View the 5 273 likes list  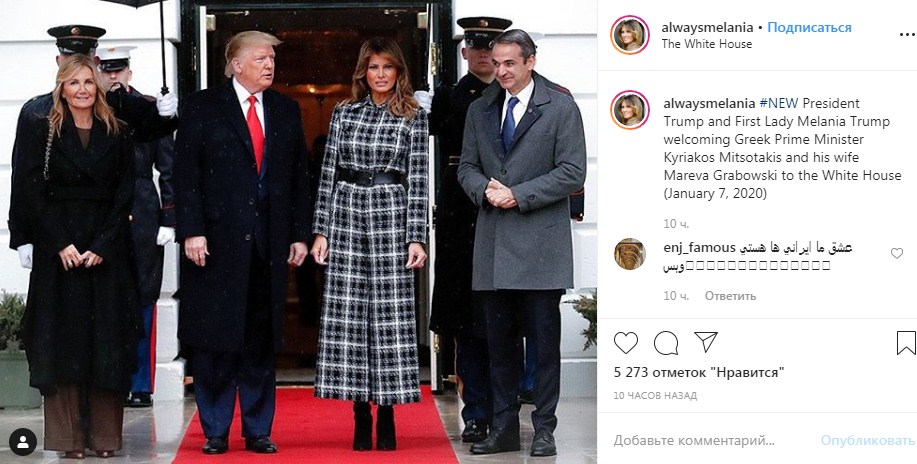pos(699,372)
